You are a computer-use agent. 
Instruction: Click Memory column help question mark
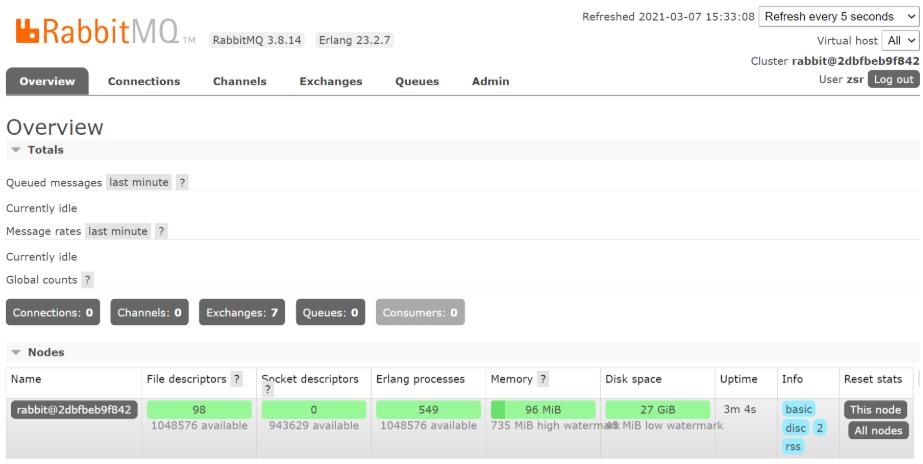coord(543,379)
